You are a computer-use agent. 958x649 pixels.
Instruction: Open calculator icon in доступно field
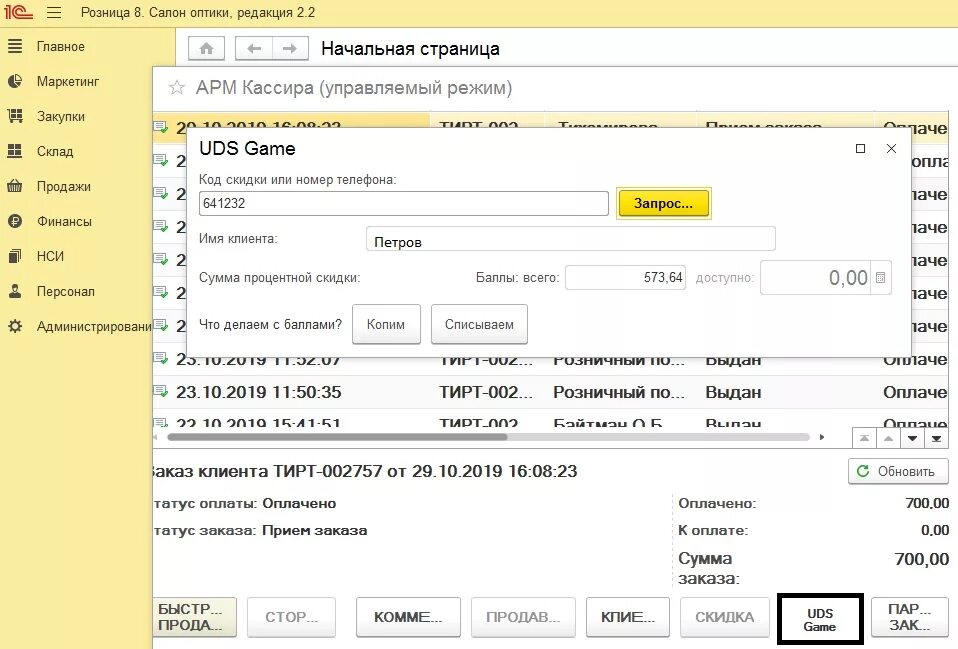coord(880,278)
